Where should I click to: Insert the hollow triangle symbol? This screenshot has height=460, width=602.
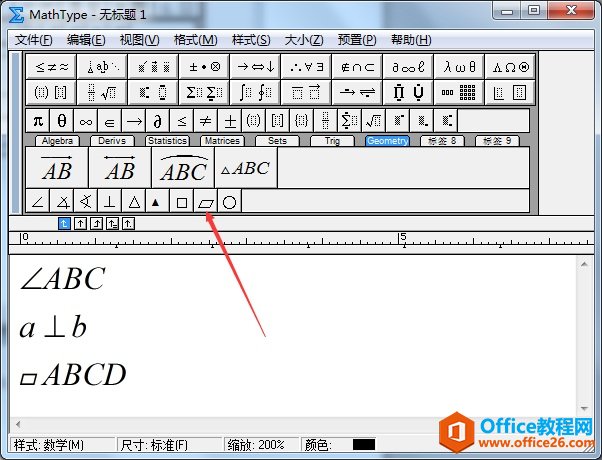click(134, 201)
